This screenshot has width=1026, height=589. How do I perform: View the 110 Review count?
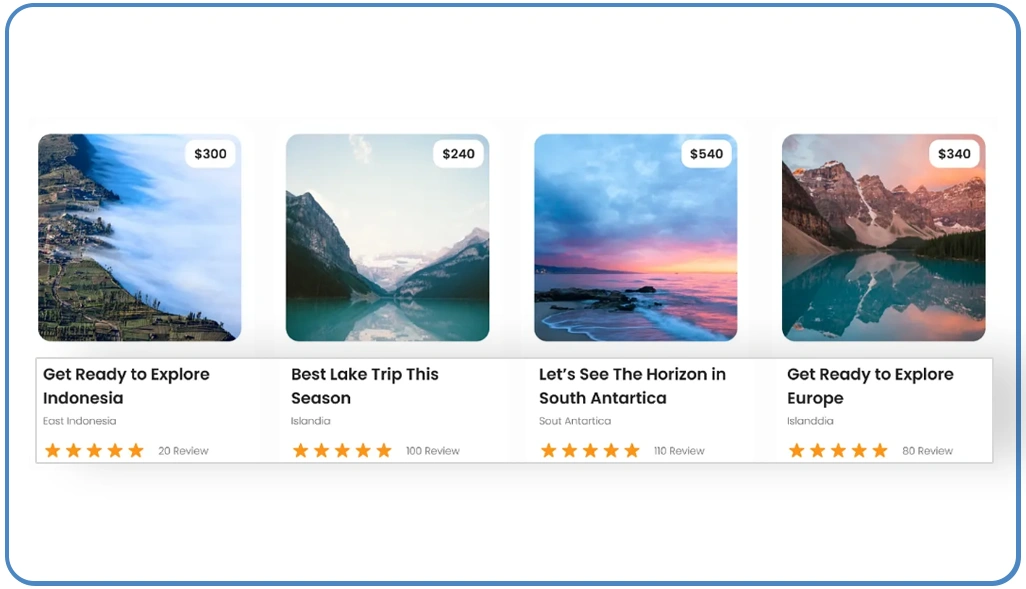(x=679, y=451)
